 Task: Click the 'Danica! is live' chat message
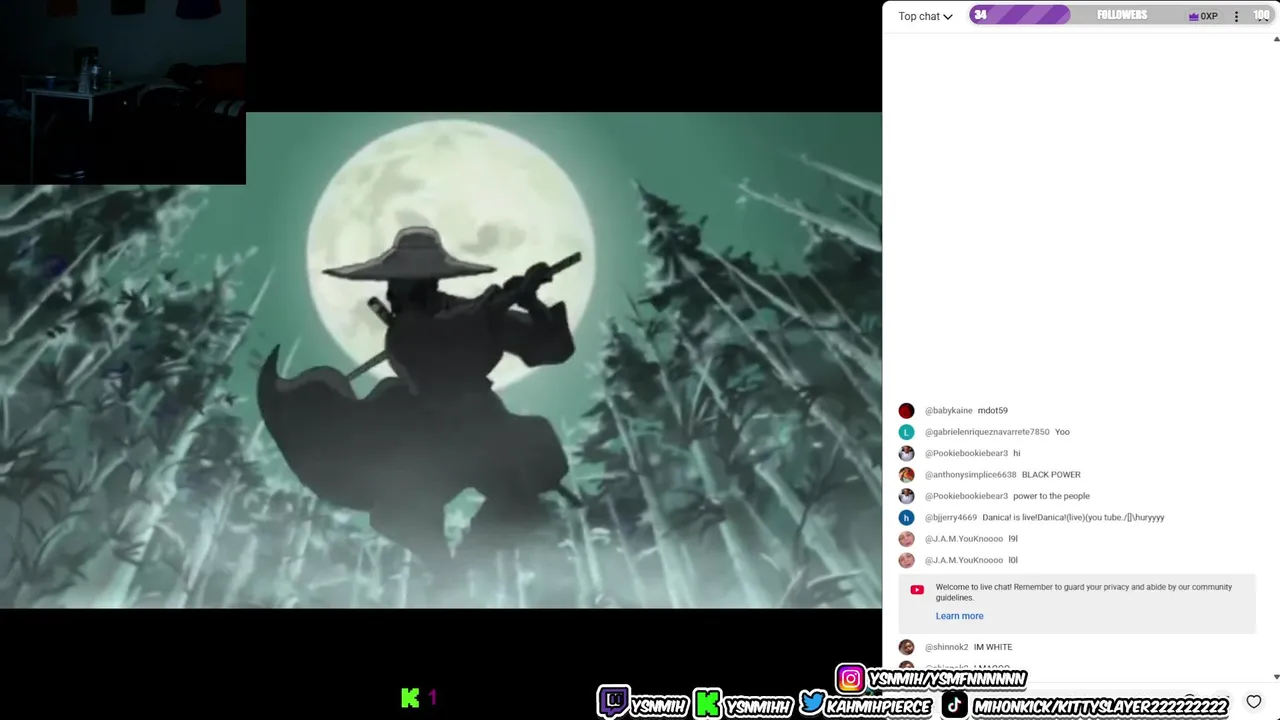1073,518
